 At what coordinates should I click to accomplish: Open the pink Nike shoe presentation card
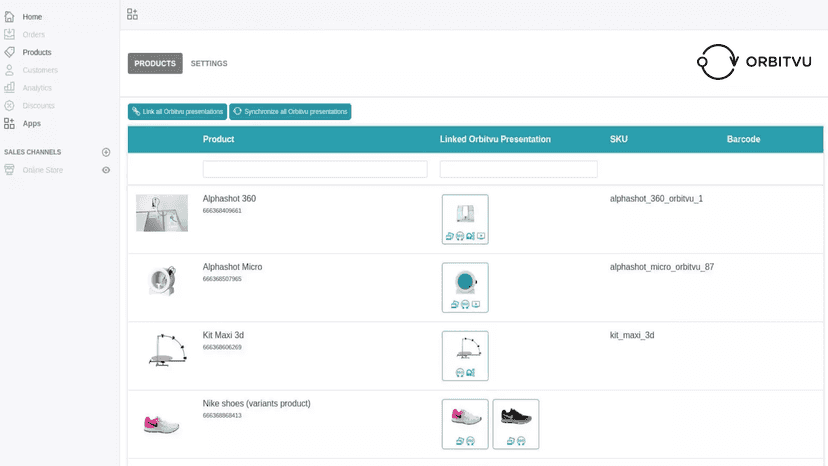(465, 424)
